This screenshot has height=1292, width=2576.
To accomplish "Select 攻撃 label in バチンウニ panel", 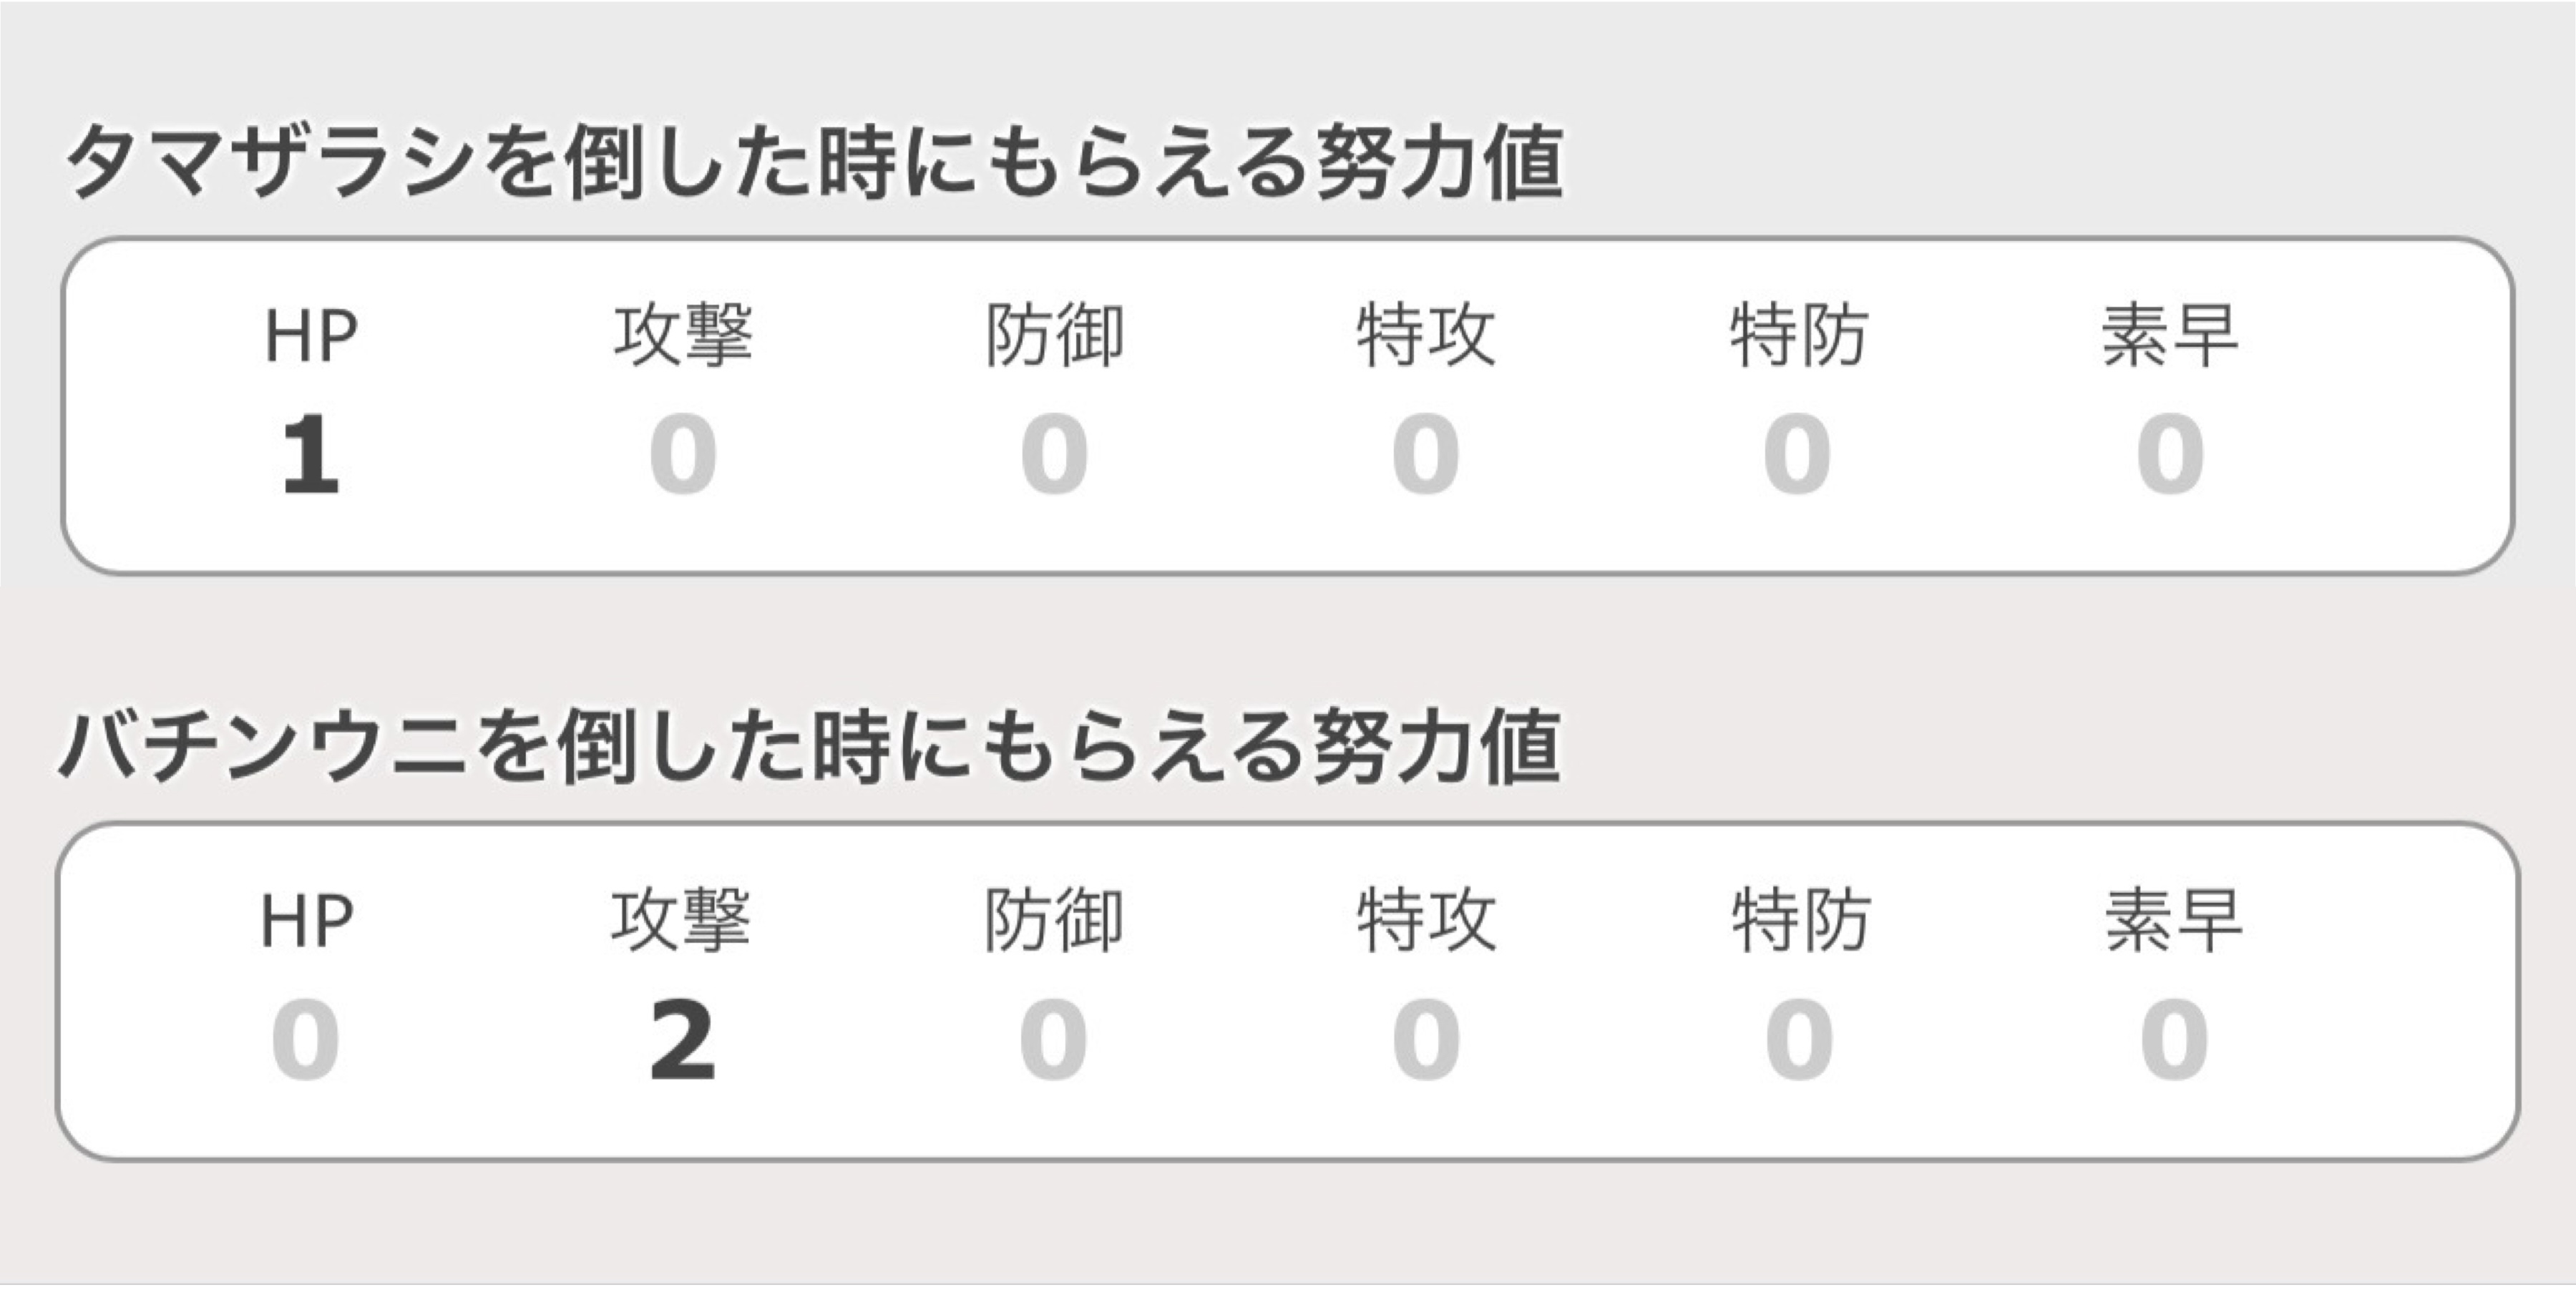I will 681,921.
